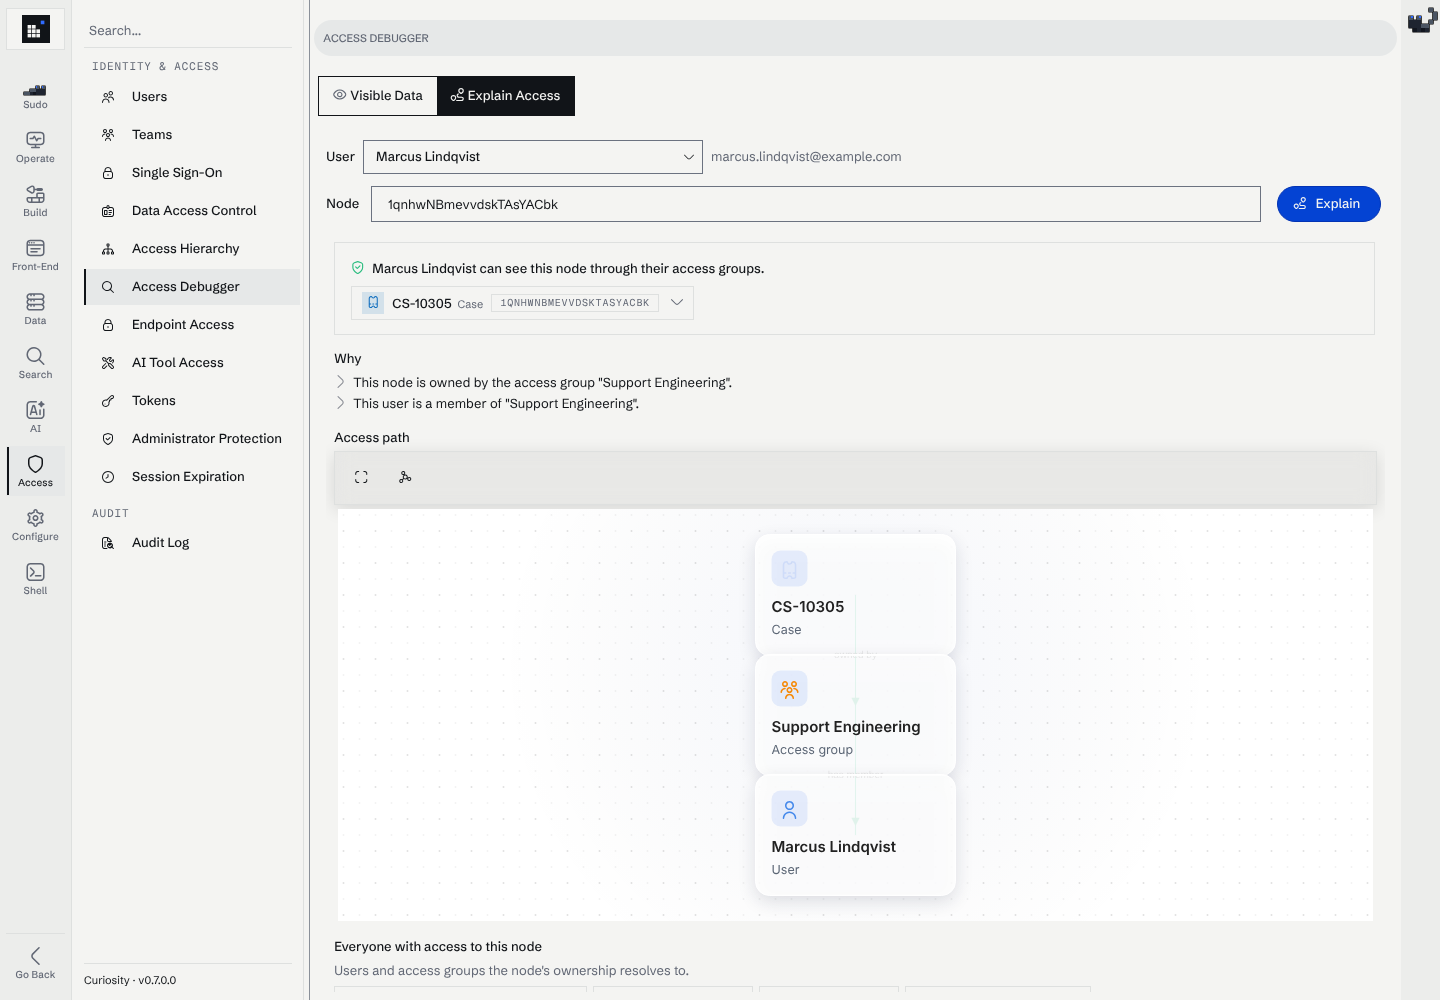Switch to the Explain Access tab
The width and height of the screenshot is (1440, 1000).
coord(506,96)
